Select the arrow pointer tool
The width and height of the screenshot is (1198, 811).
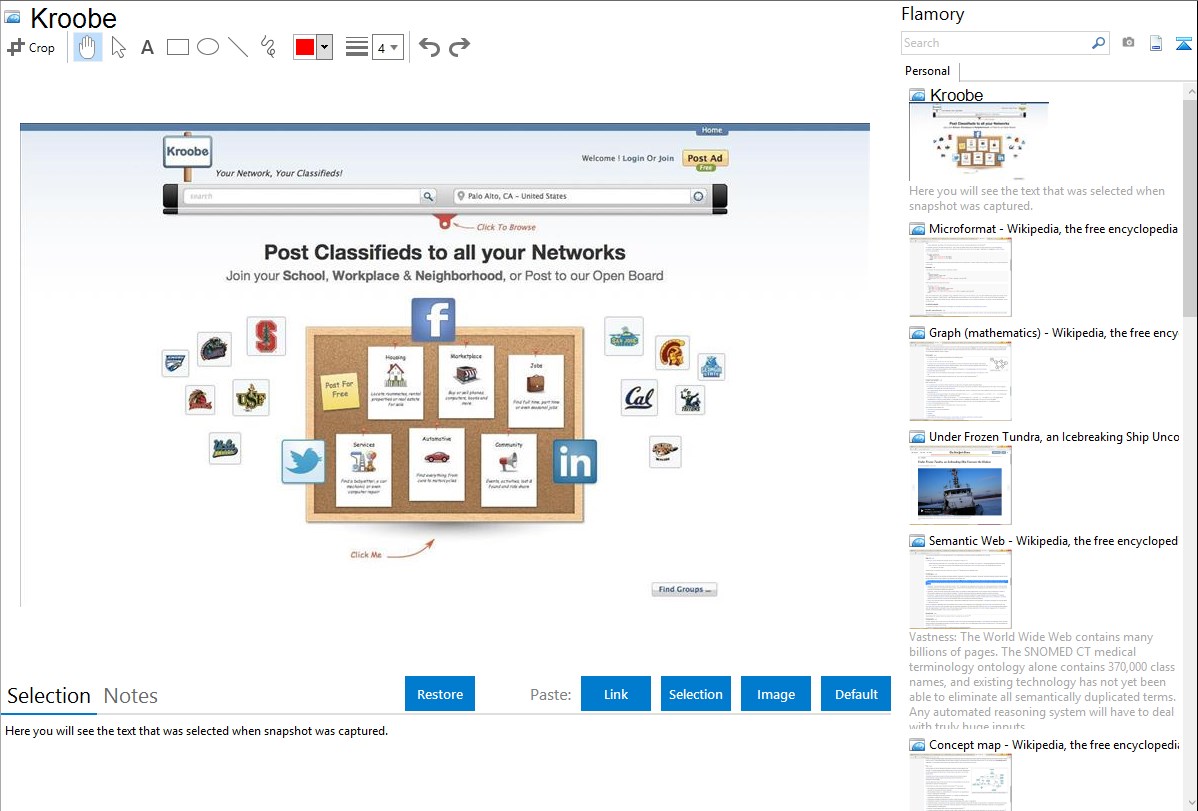(x=118, y=47)
